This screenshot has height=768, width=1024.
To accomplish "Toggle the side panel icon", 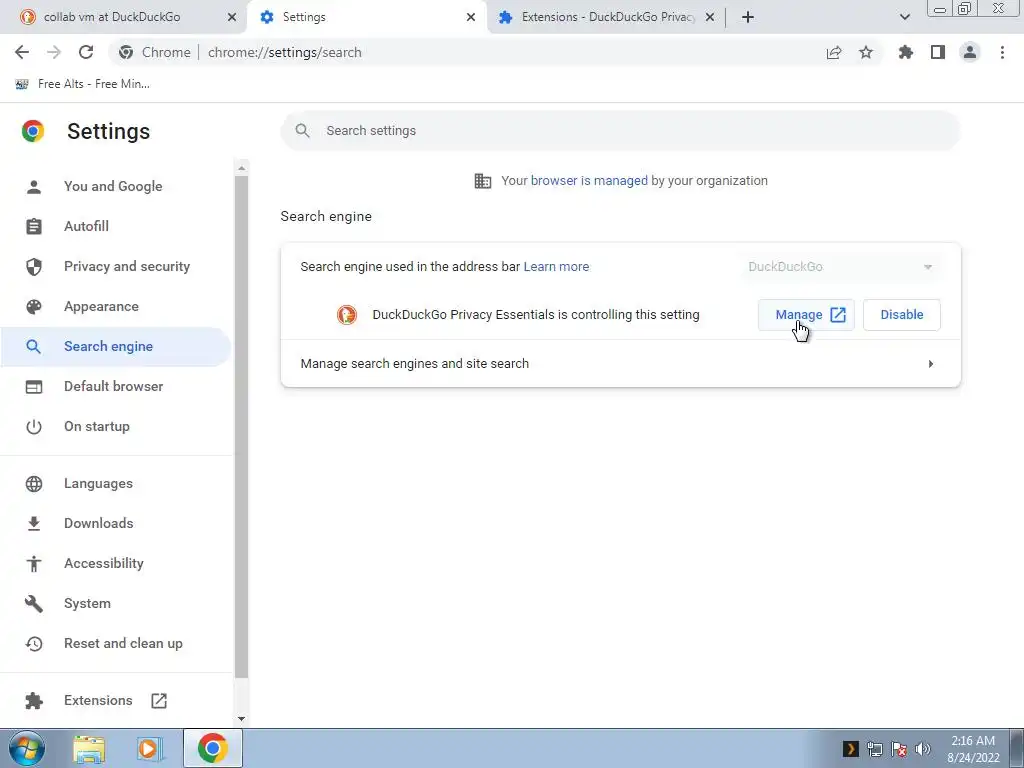I will [x=938, y=52].
